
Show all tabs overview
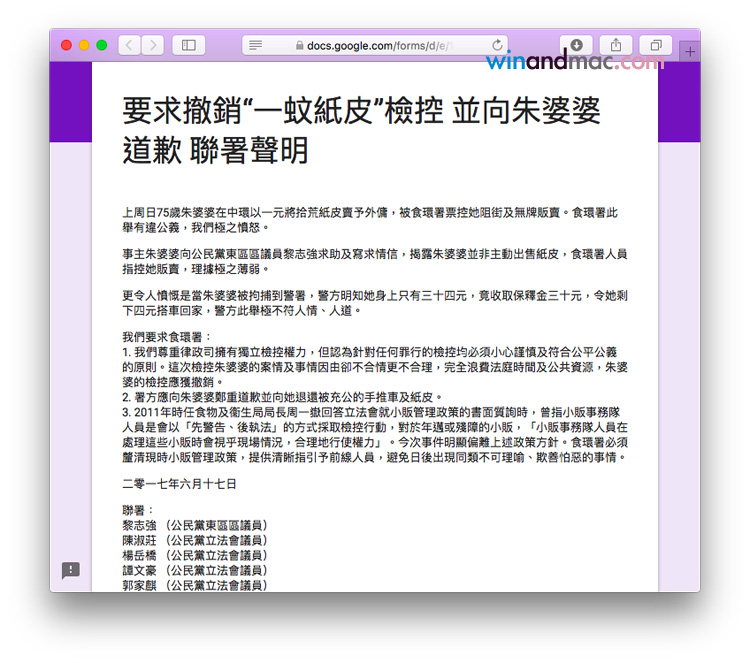pos(655,45)
